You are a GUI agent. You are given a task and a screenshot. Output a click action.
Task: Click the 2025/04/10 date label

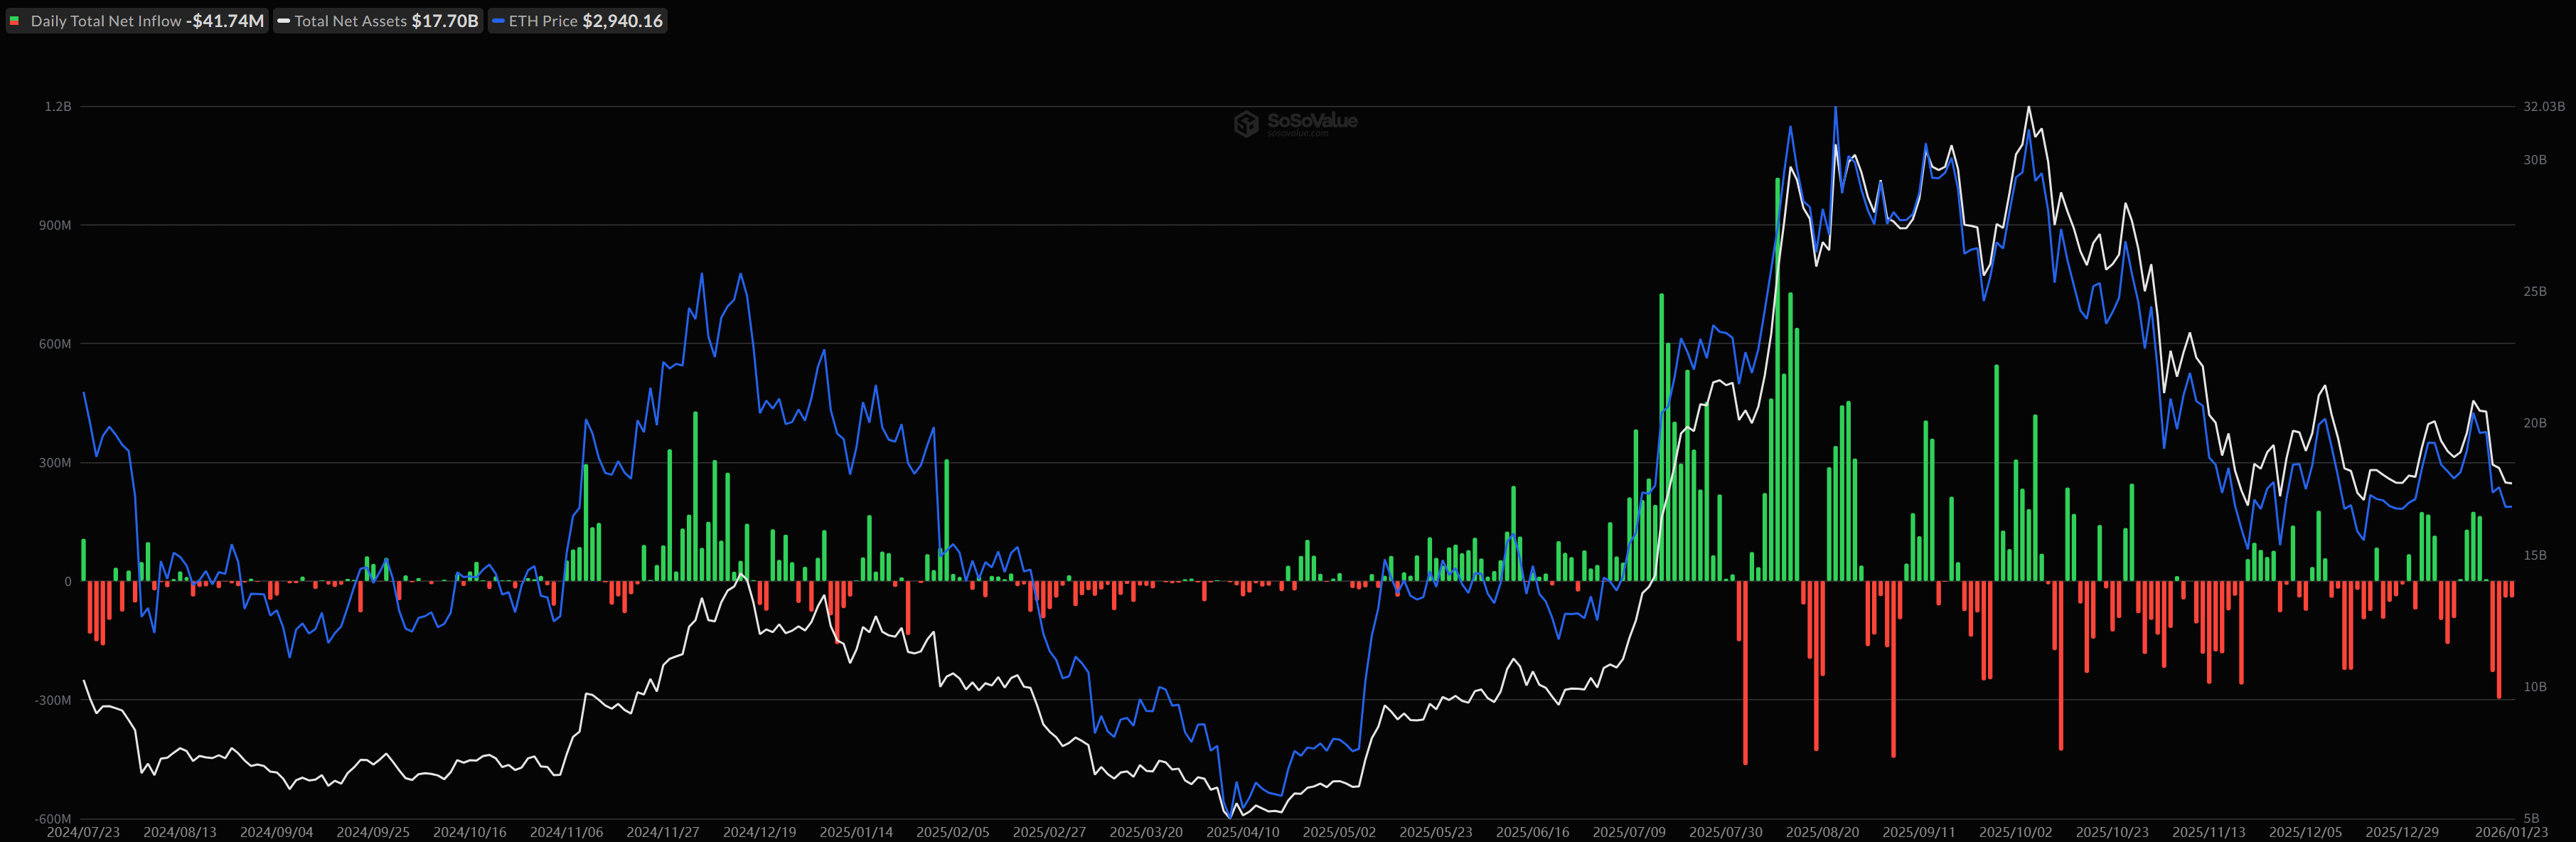(1242, 832)
